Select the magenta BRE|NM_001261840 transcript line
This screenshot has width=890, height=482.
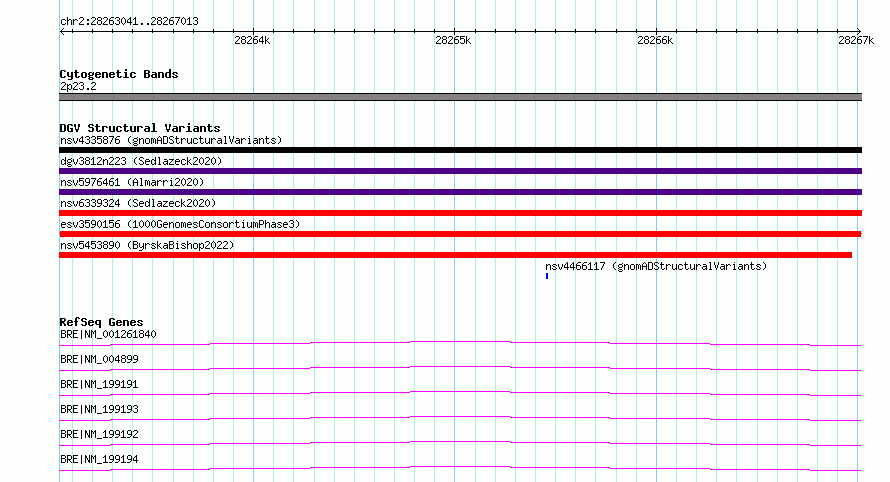tap(460, 343)
